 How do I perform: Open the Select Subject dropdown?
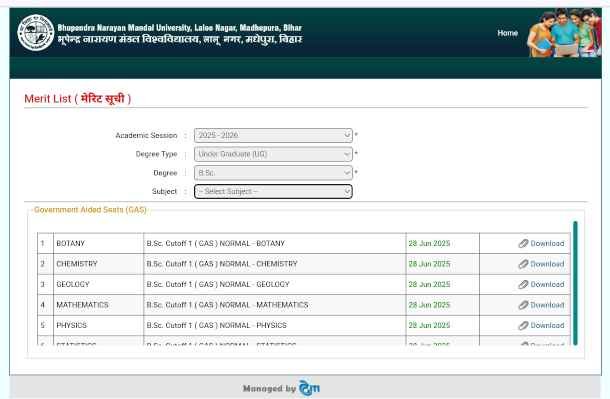click(x=273, y=191)
